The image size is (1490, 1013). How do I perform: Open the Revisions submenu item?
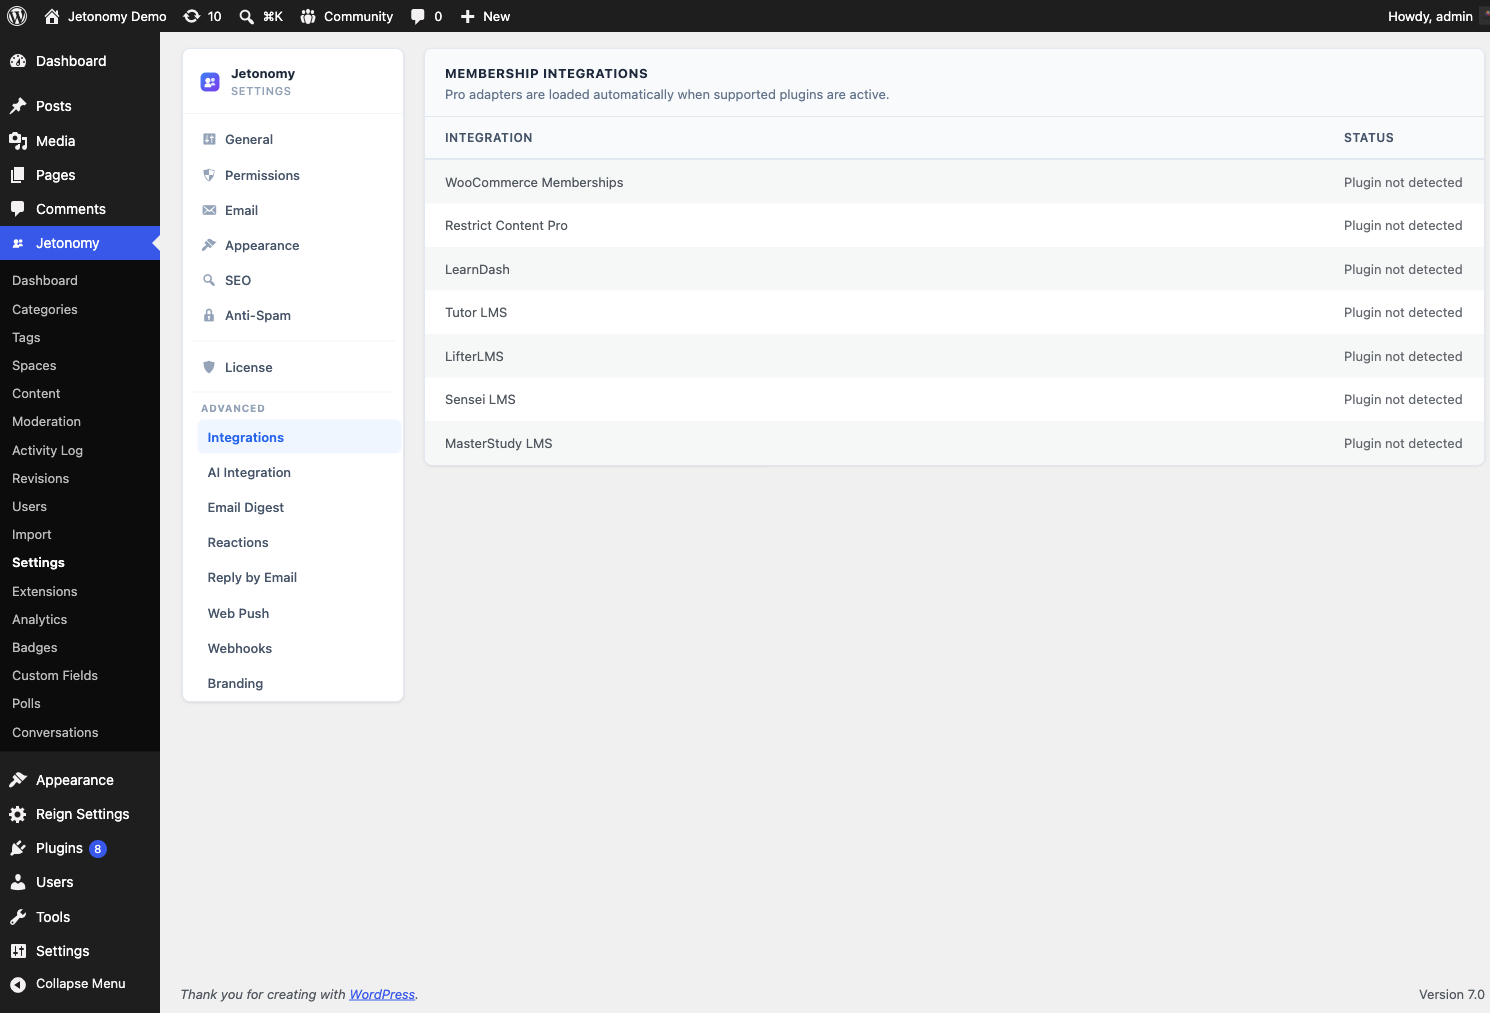[40, 478]
